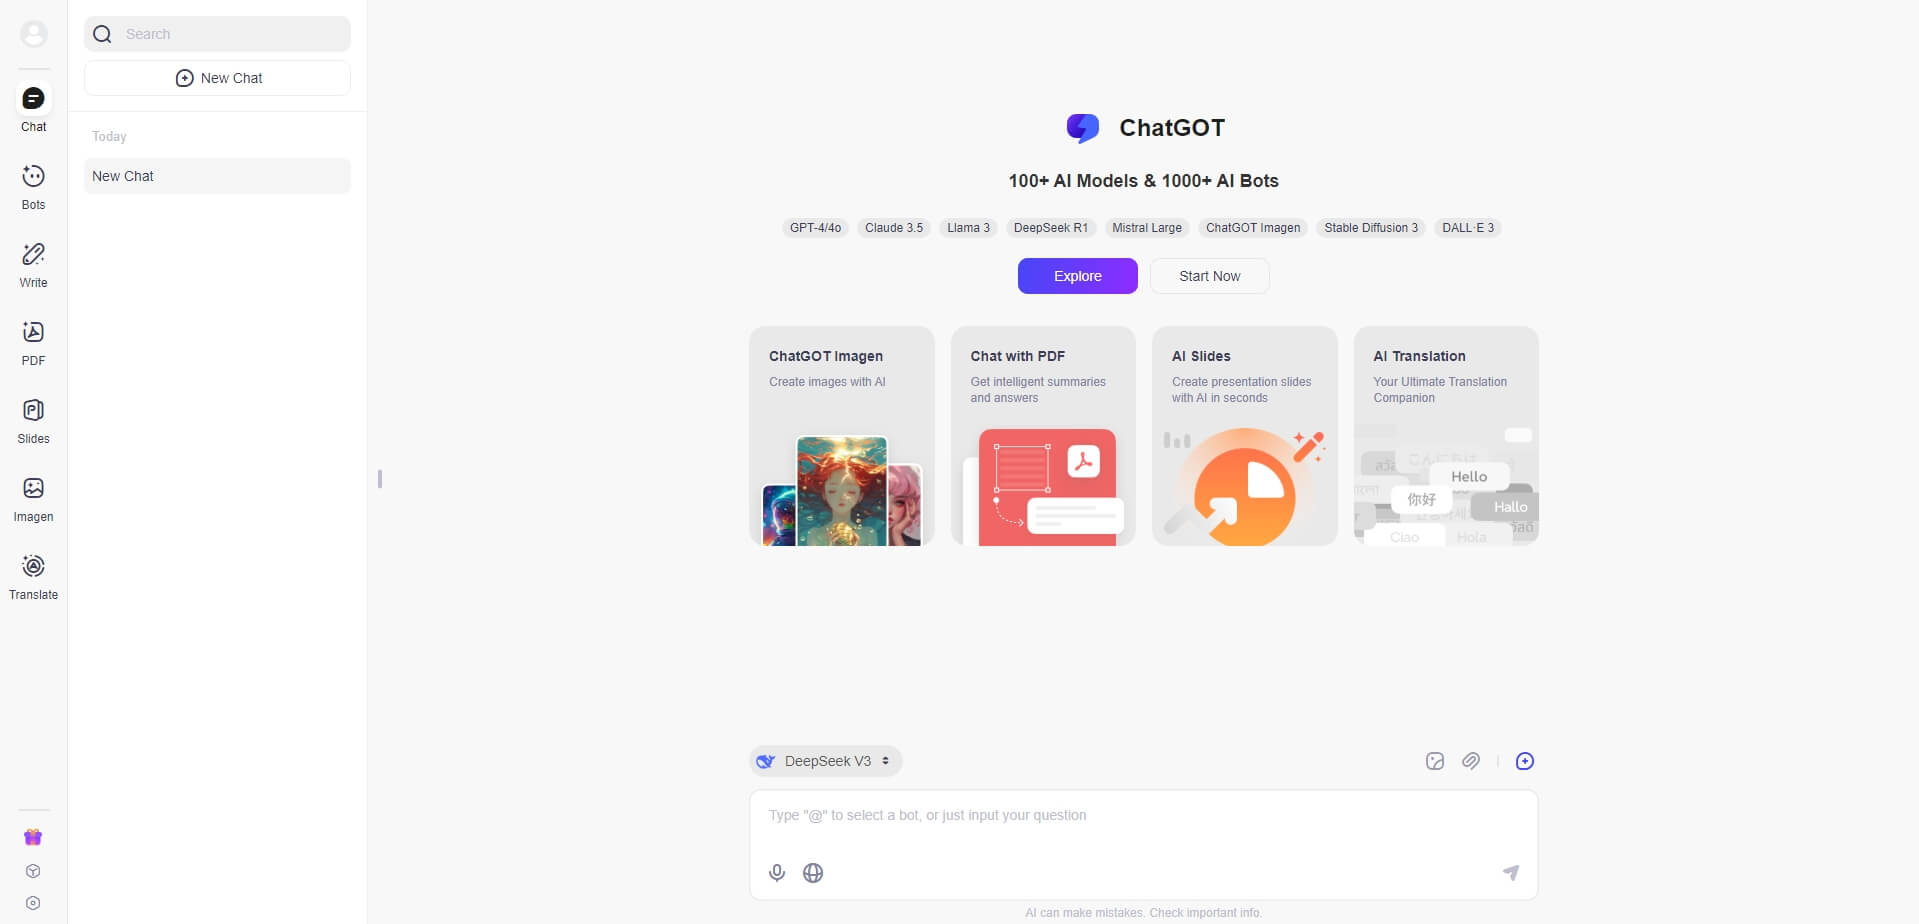This screenshot has width=1919, height=924.
Task: Open the Chat section in sidebar
Action: coord(34,108)
